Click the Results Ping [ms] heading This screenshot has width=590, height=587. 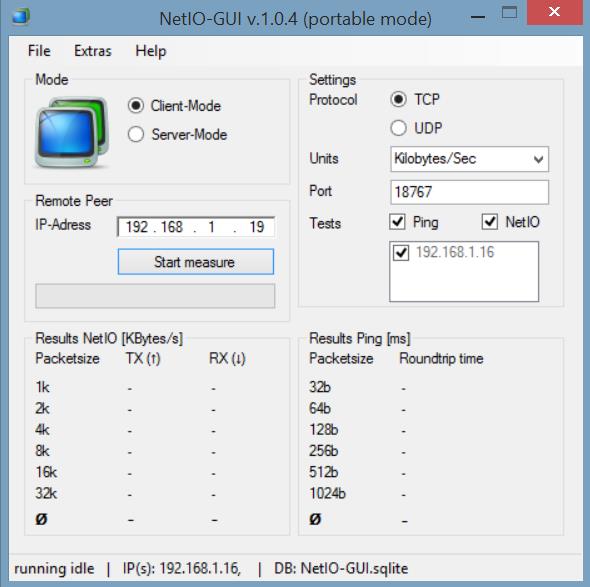tap(360, 339)
